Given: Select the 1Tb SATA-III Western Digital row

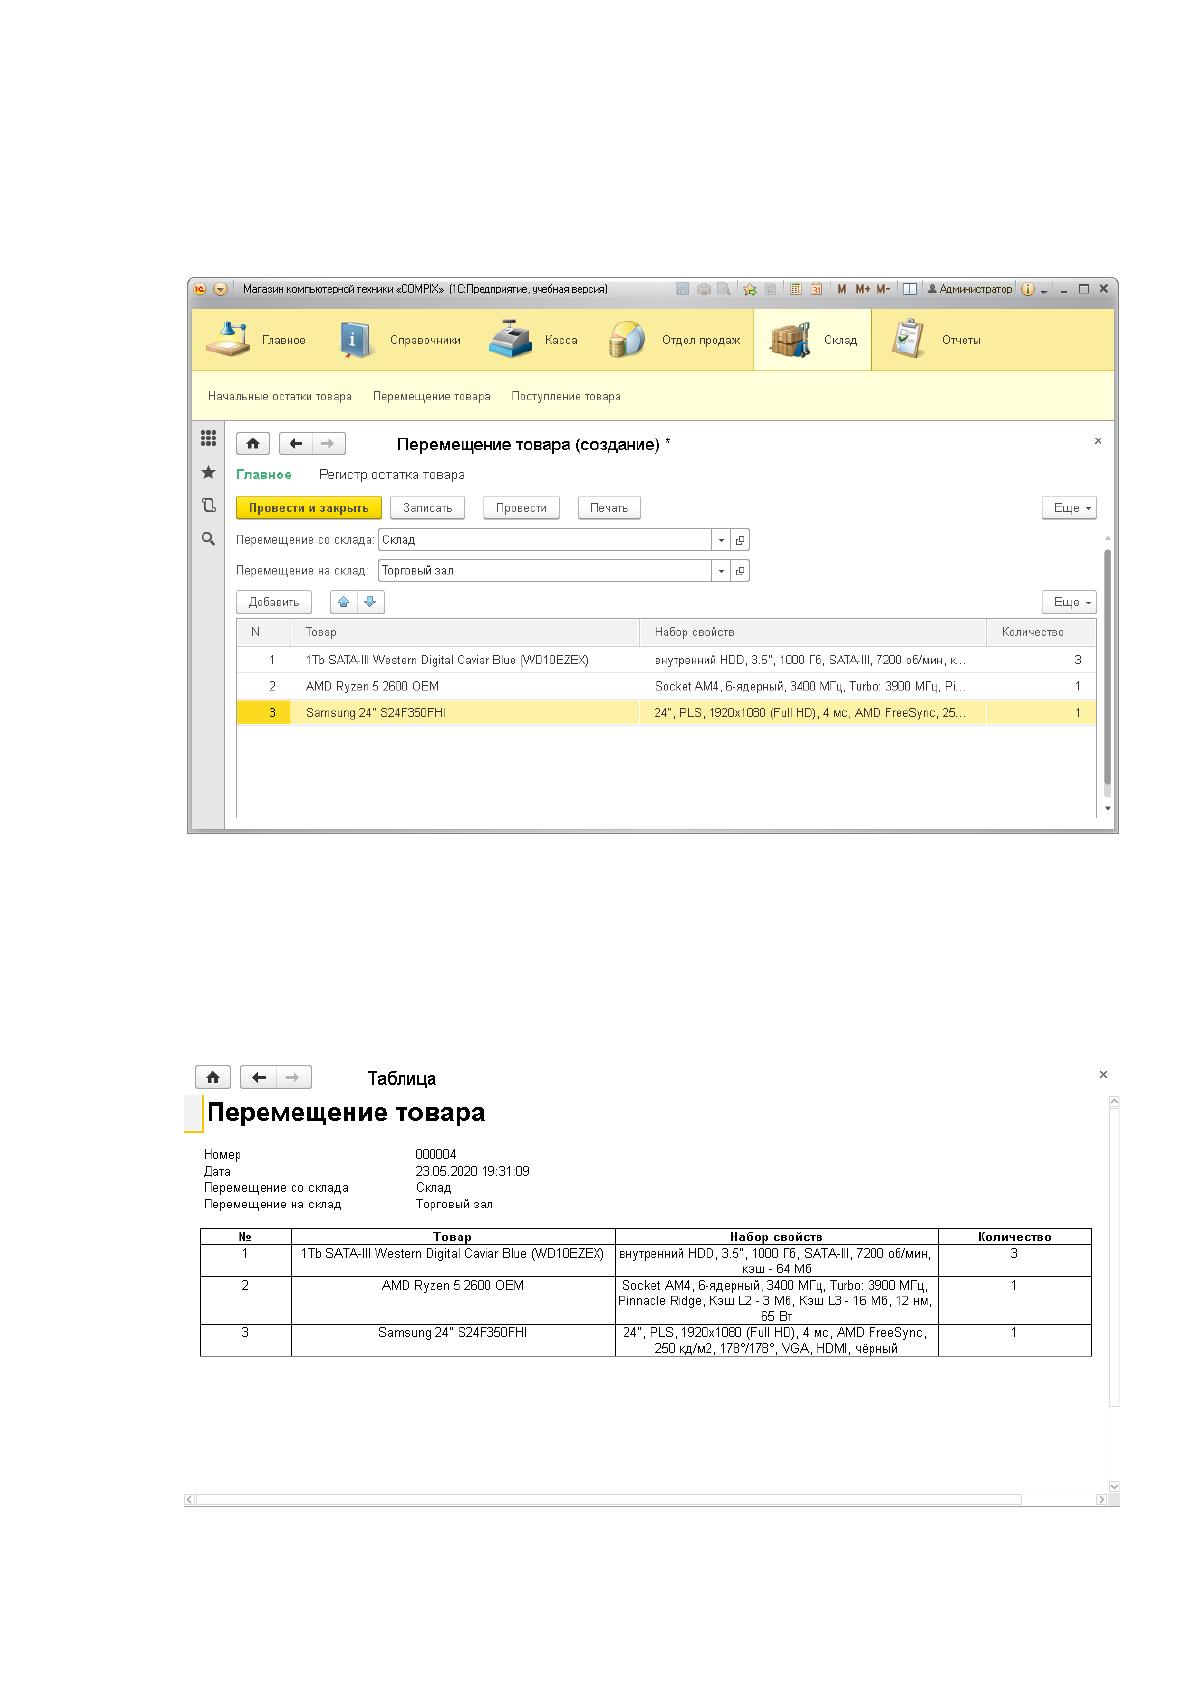Looking at the screenshot, I should (x=666, y=660).
